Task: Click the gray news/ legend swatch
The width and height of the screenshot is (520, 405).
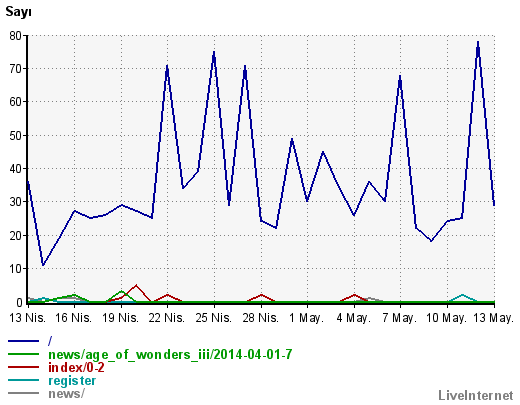Action: coord(23,393)
